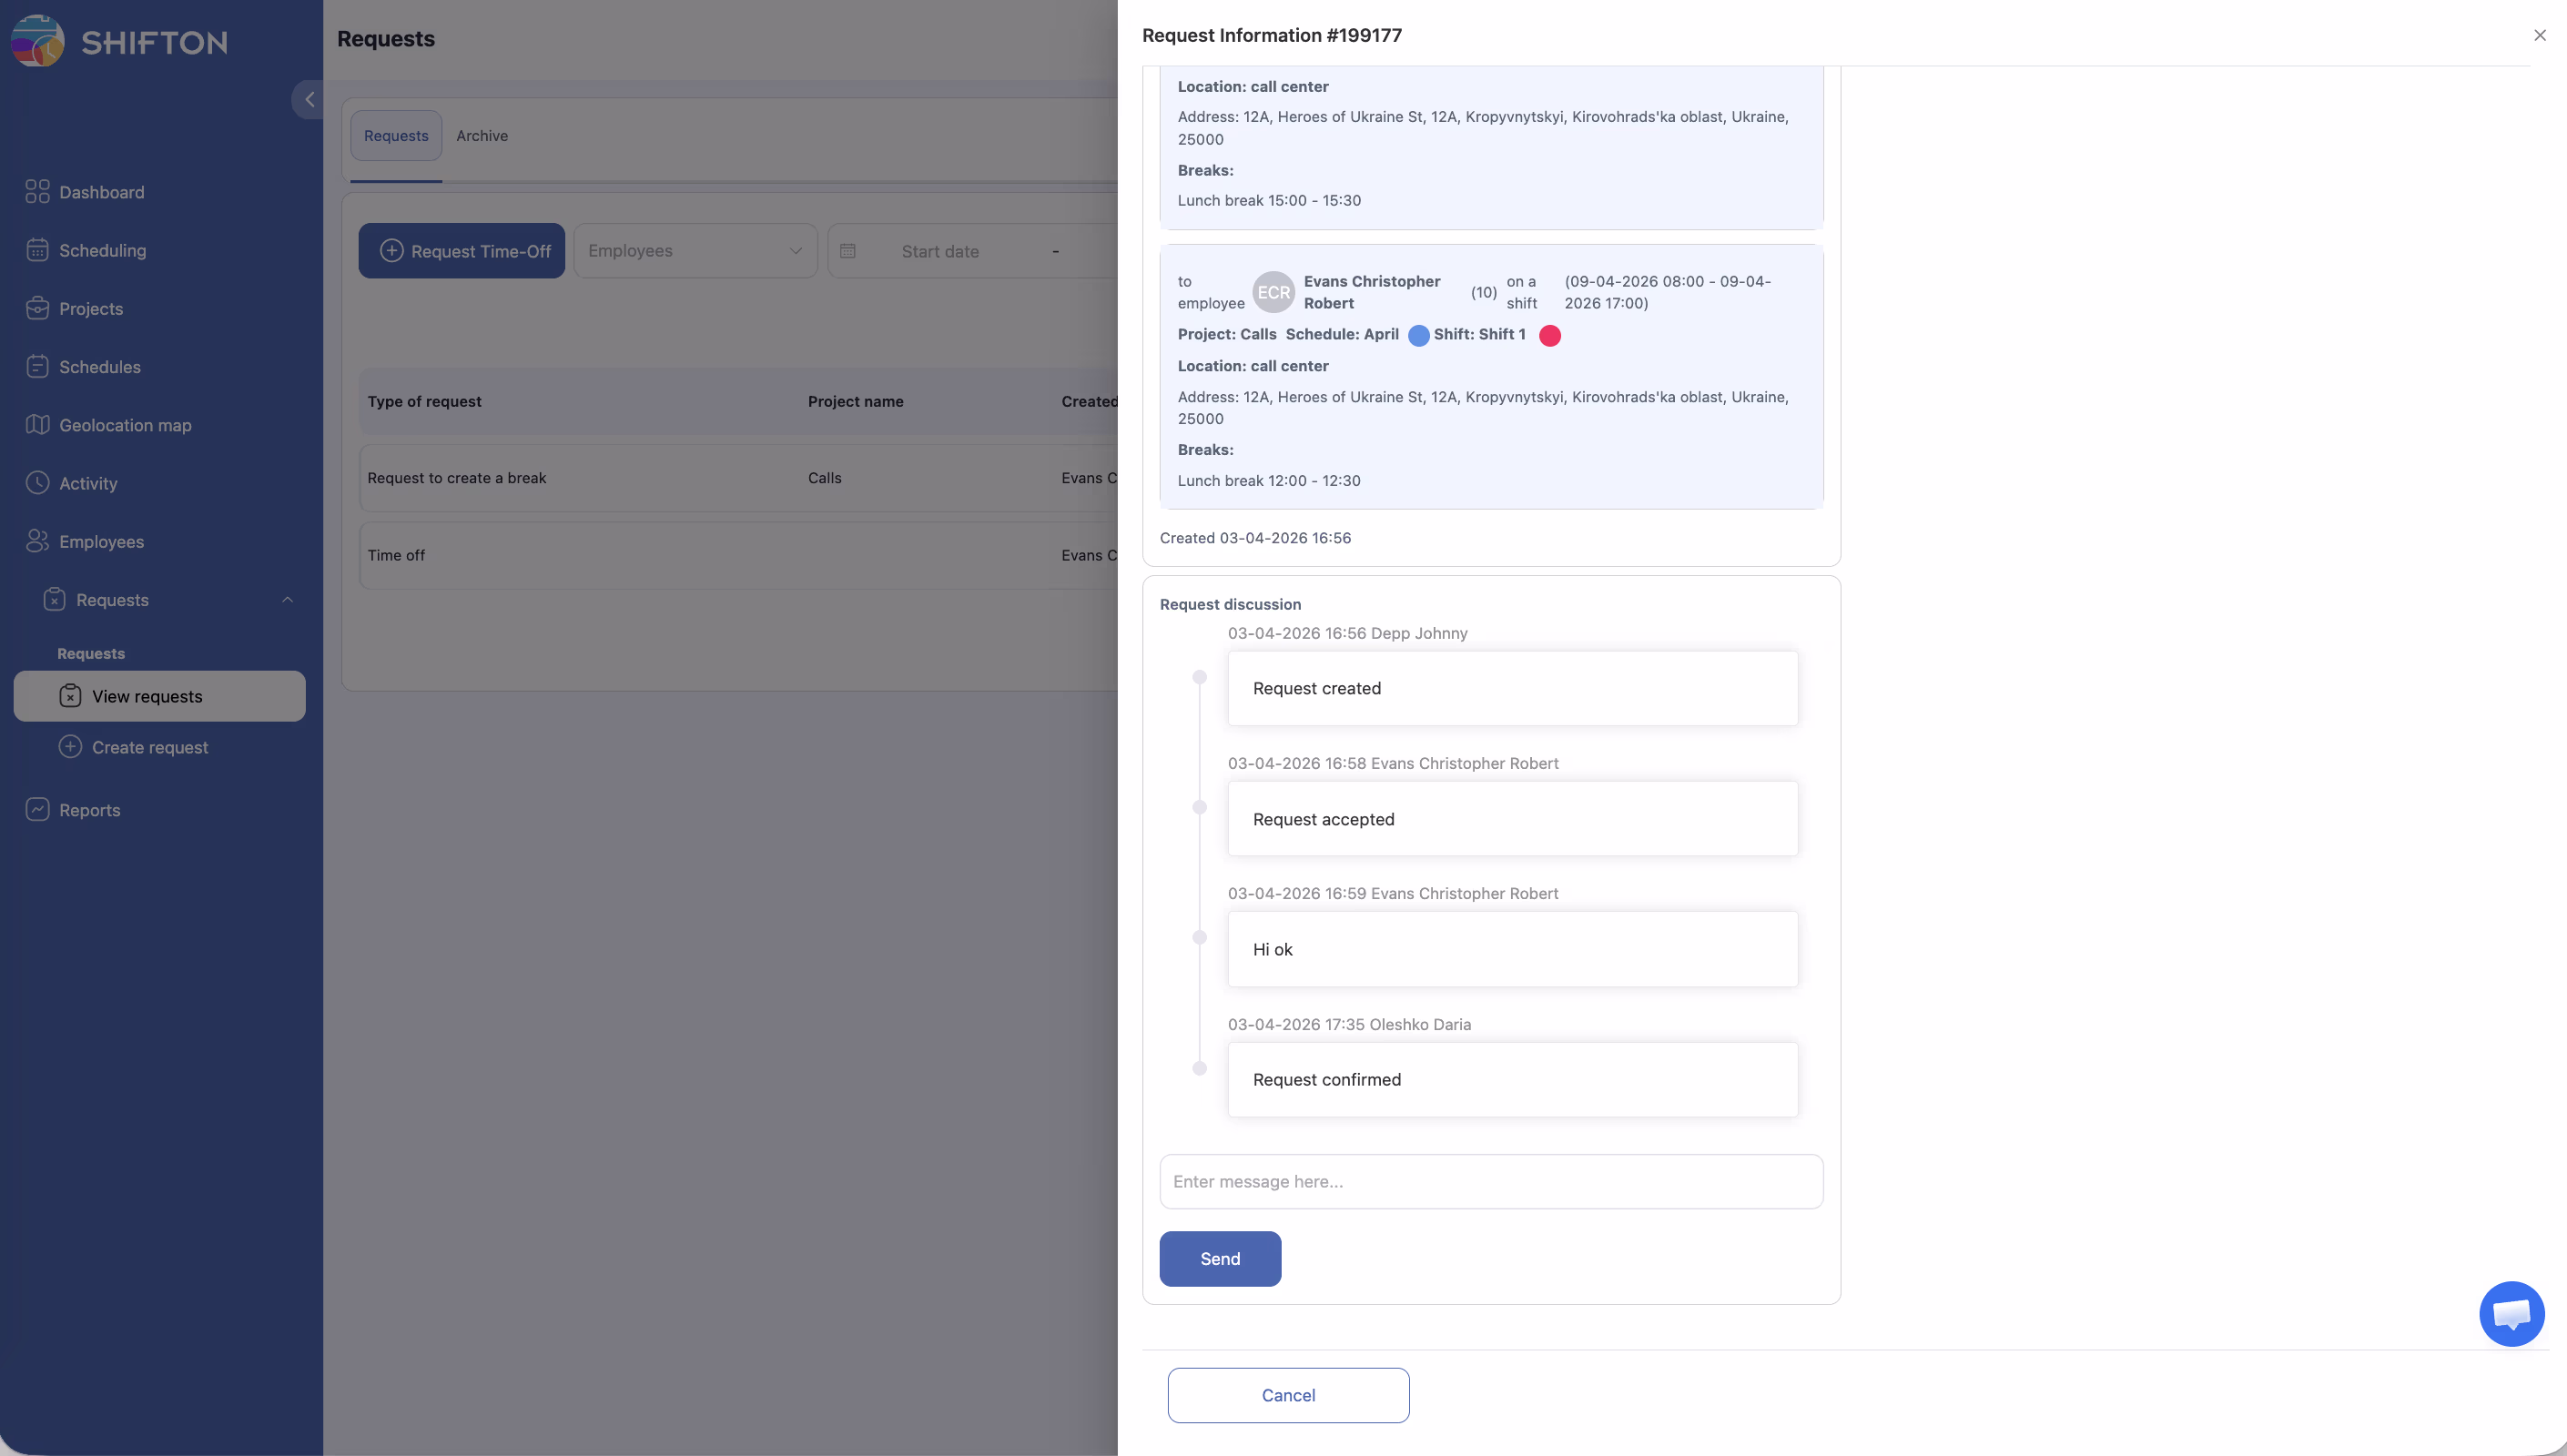
Task: Open Scheduling calendar icon in sidebar
Action: [37, 250]
